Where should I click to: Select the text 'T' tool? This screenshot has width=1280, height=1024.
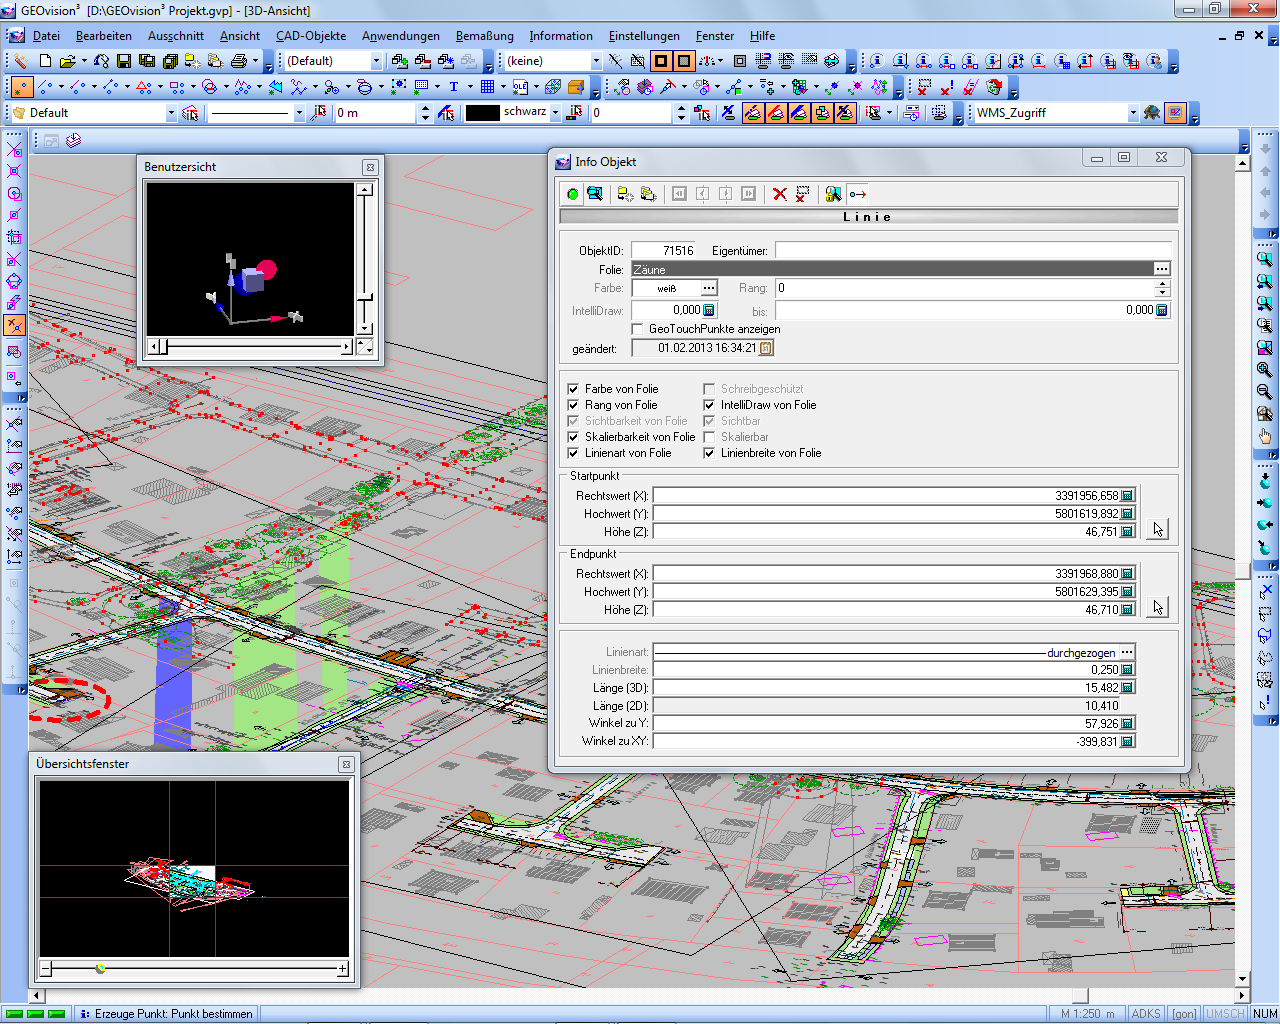pyautogui.click(x=453, y=87)
